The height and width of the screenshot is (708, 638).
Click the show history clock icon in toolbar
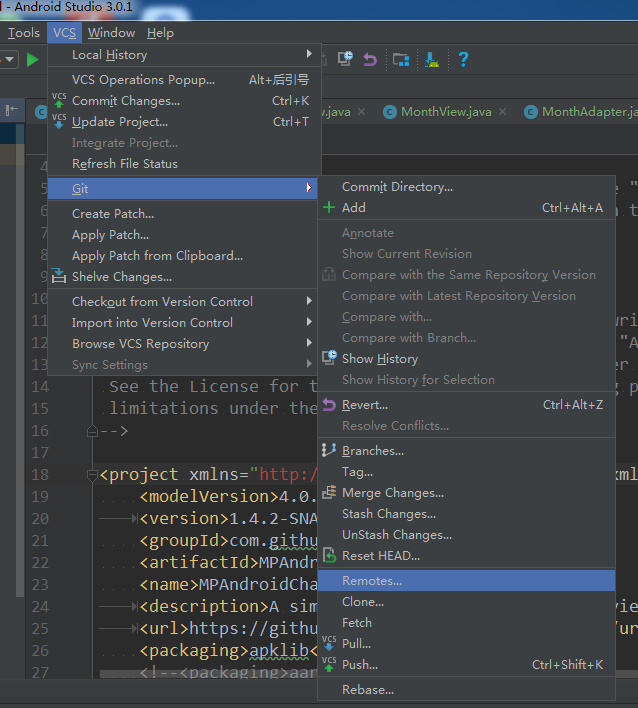345,59
